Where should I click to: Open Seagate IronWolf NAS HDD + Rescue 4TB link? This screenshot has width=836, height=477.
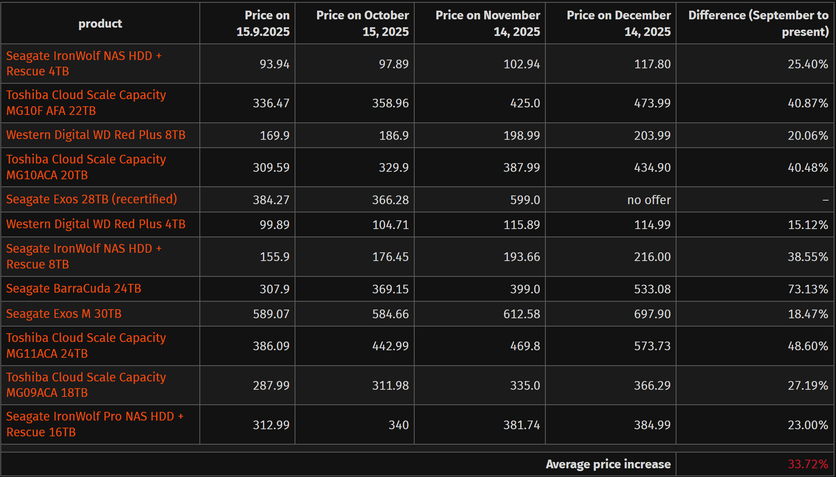pos(84,64)
